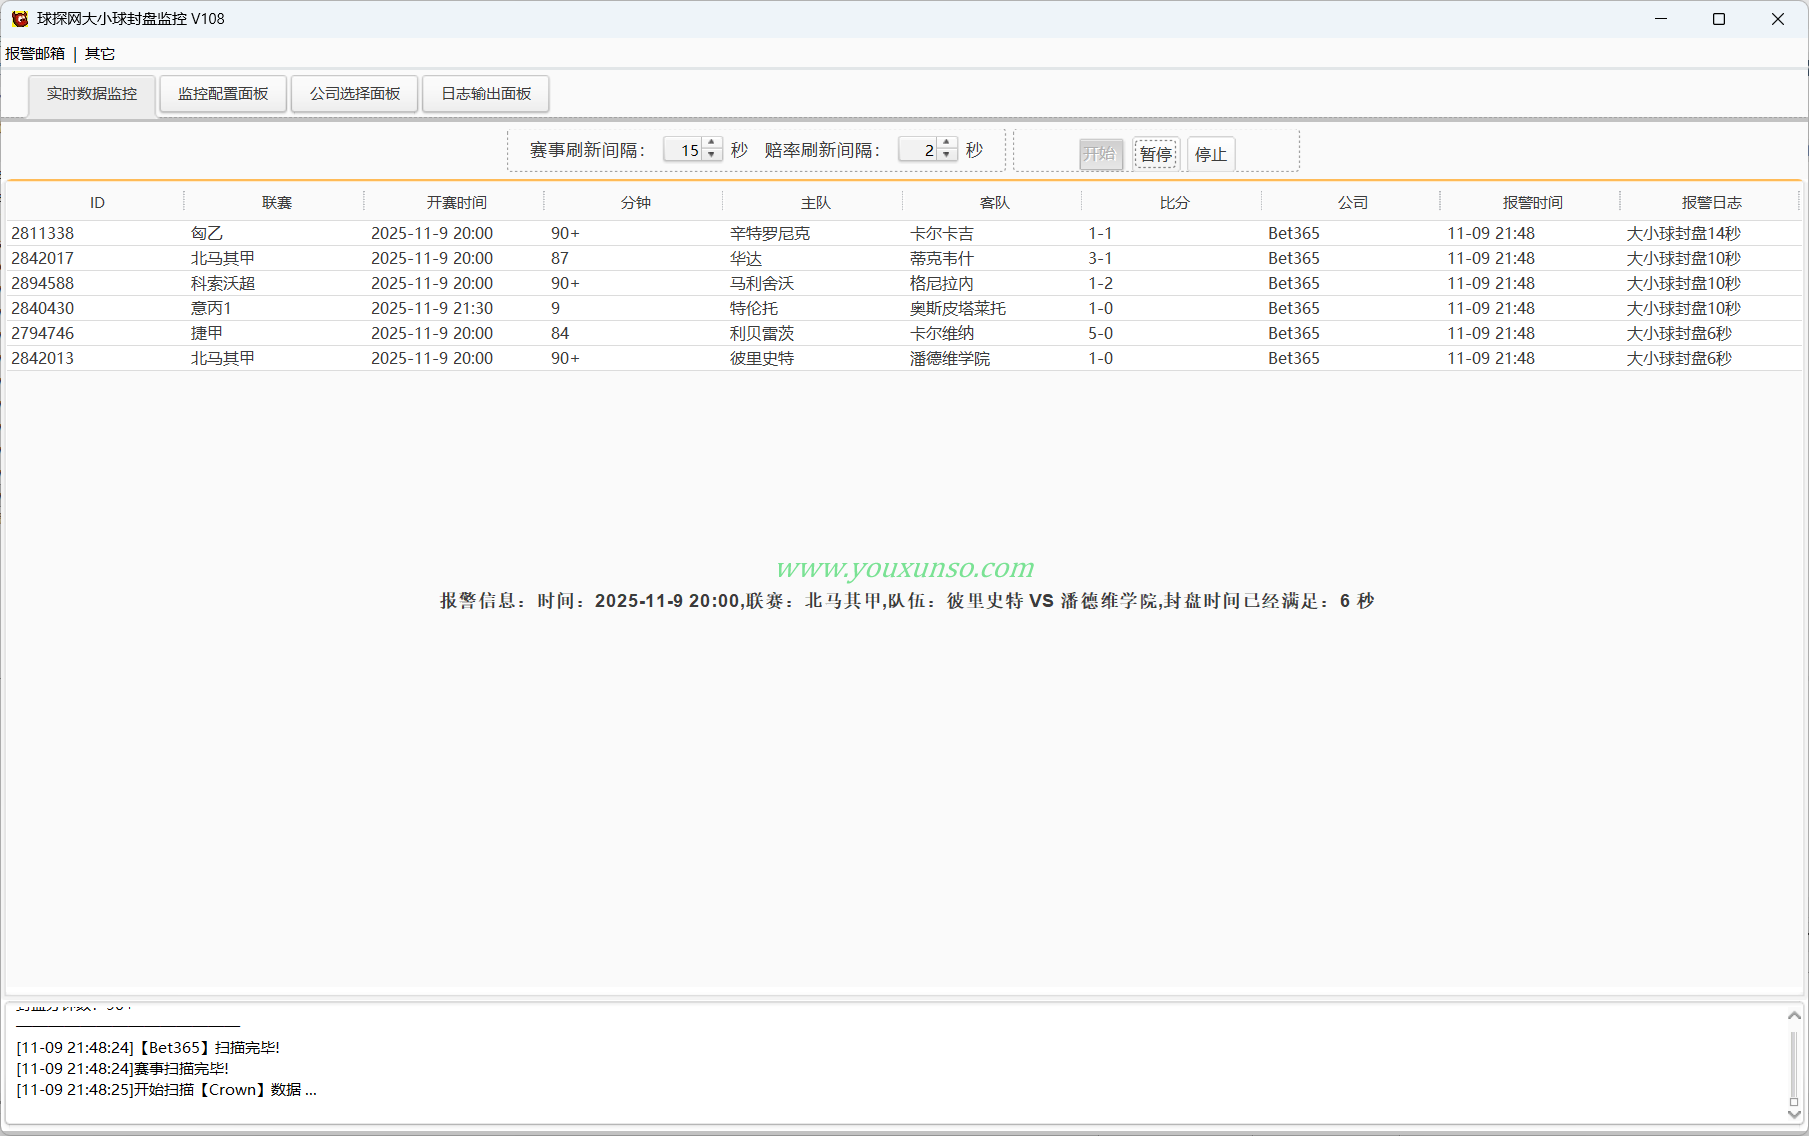Screen dimensions: 1809x1136
Task: Sort by 开赛时间 column header
Action: [456, 203]
